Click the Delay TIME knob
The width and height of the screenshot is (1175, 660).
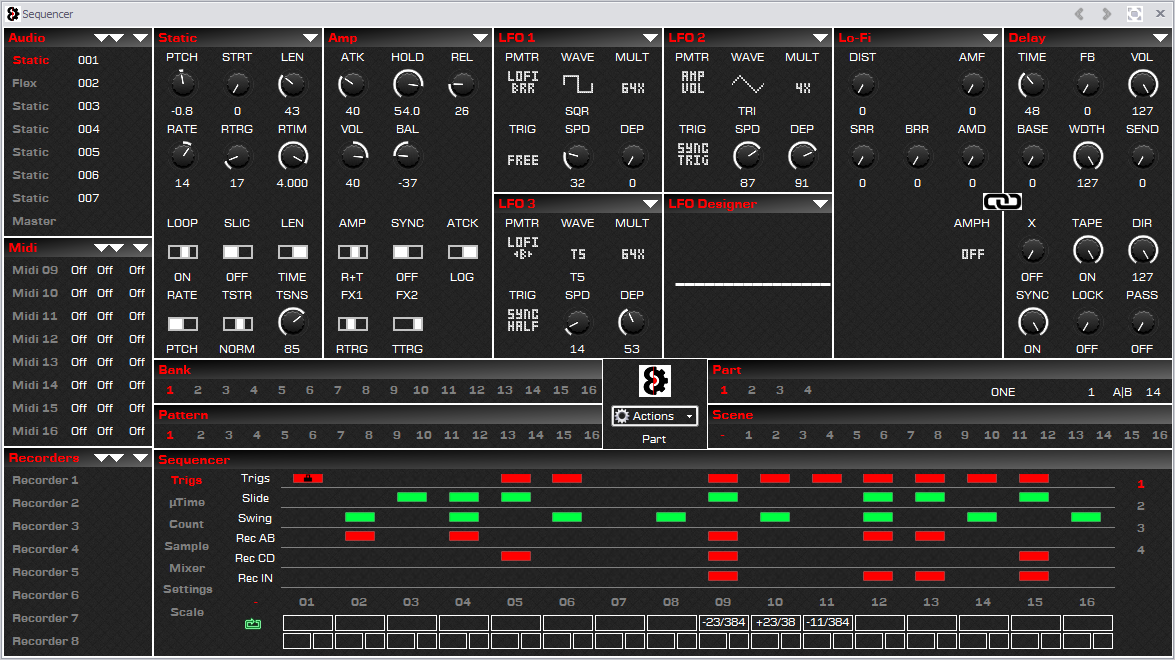[1032, 84]
